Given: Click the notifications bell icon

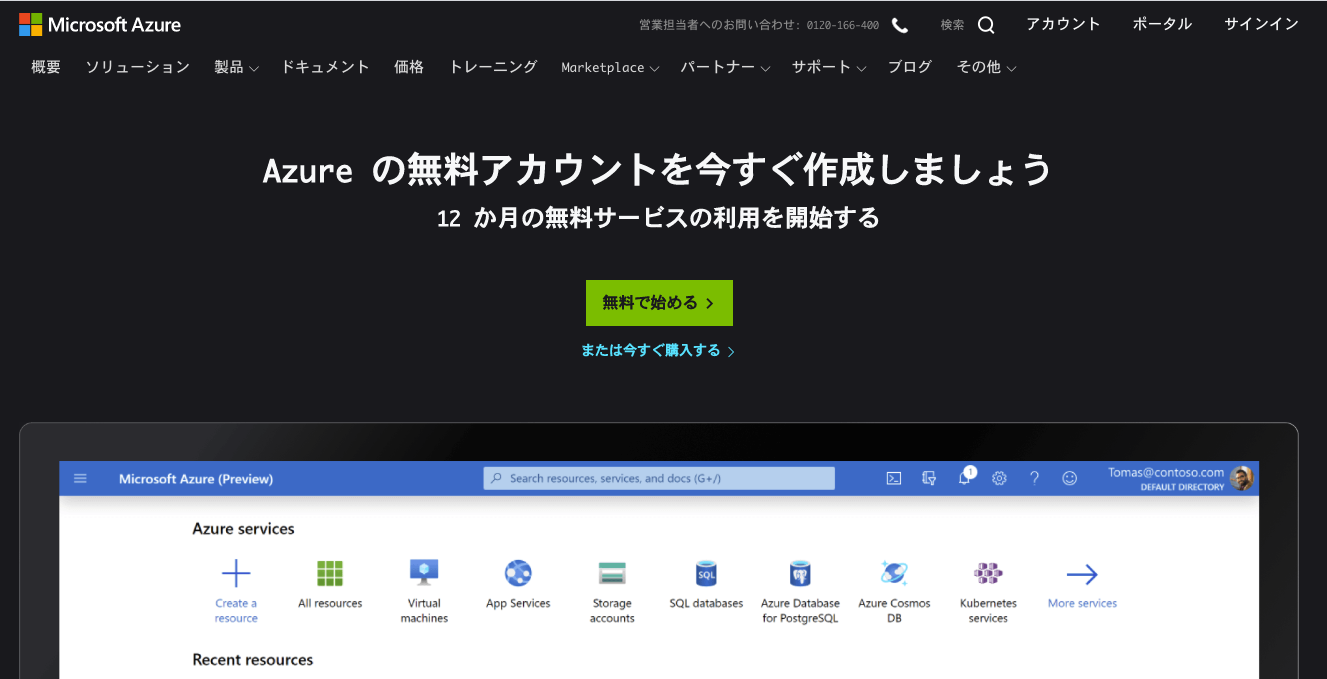Looking at the screenshot, I should (x=965, y=478).
